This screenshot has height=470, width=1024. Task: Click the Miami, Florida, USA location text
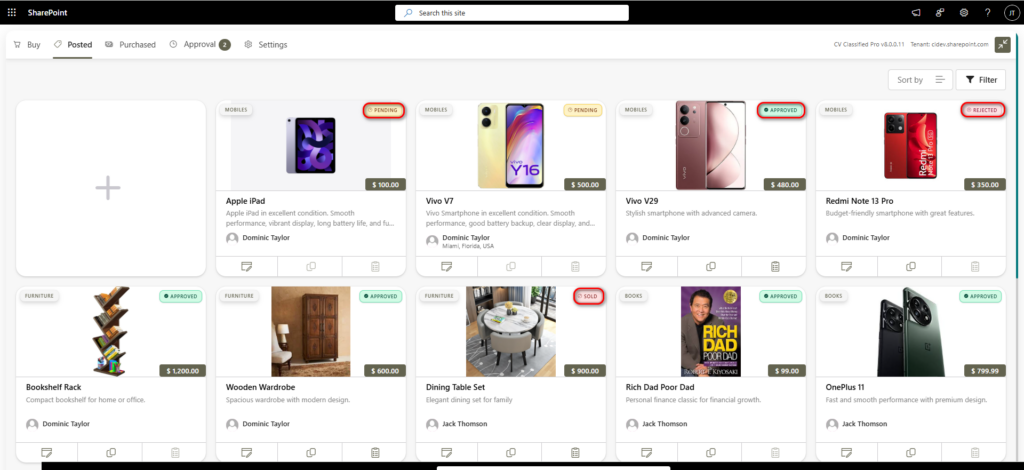pyautogui.click(x=468, y=246)
